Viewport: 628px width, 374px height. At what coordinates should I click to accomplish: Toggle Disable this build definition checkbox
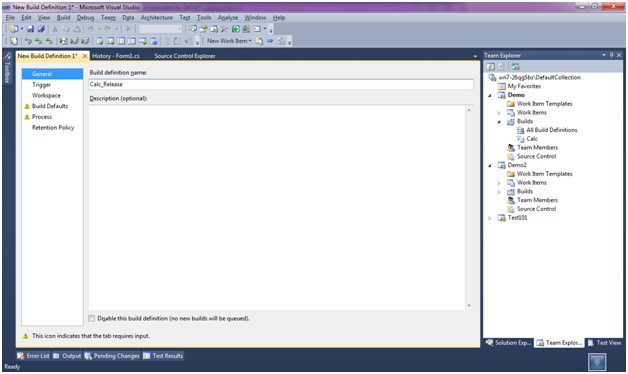pyautogui.click(x=92, y=318)
